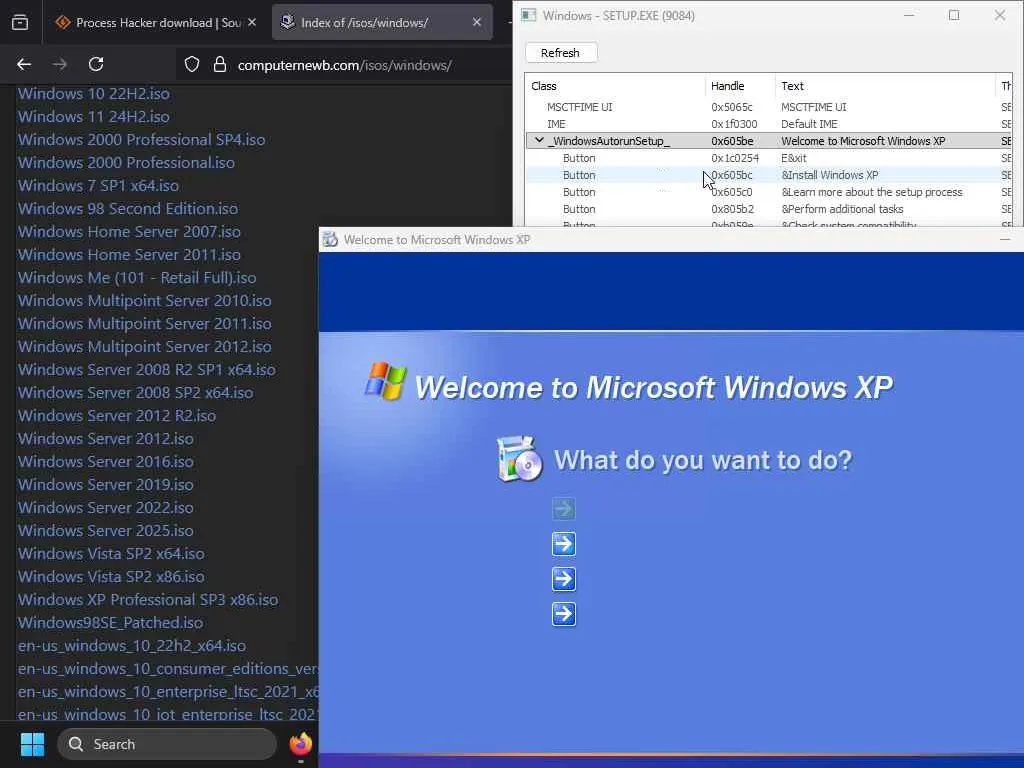The image size is (1024, 768).
Task: Open Windows Multipoint Server 2012.iso link
Action: (144, 347)
